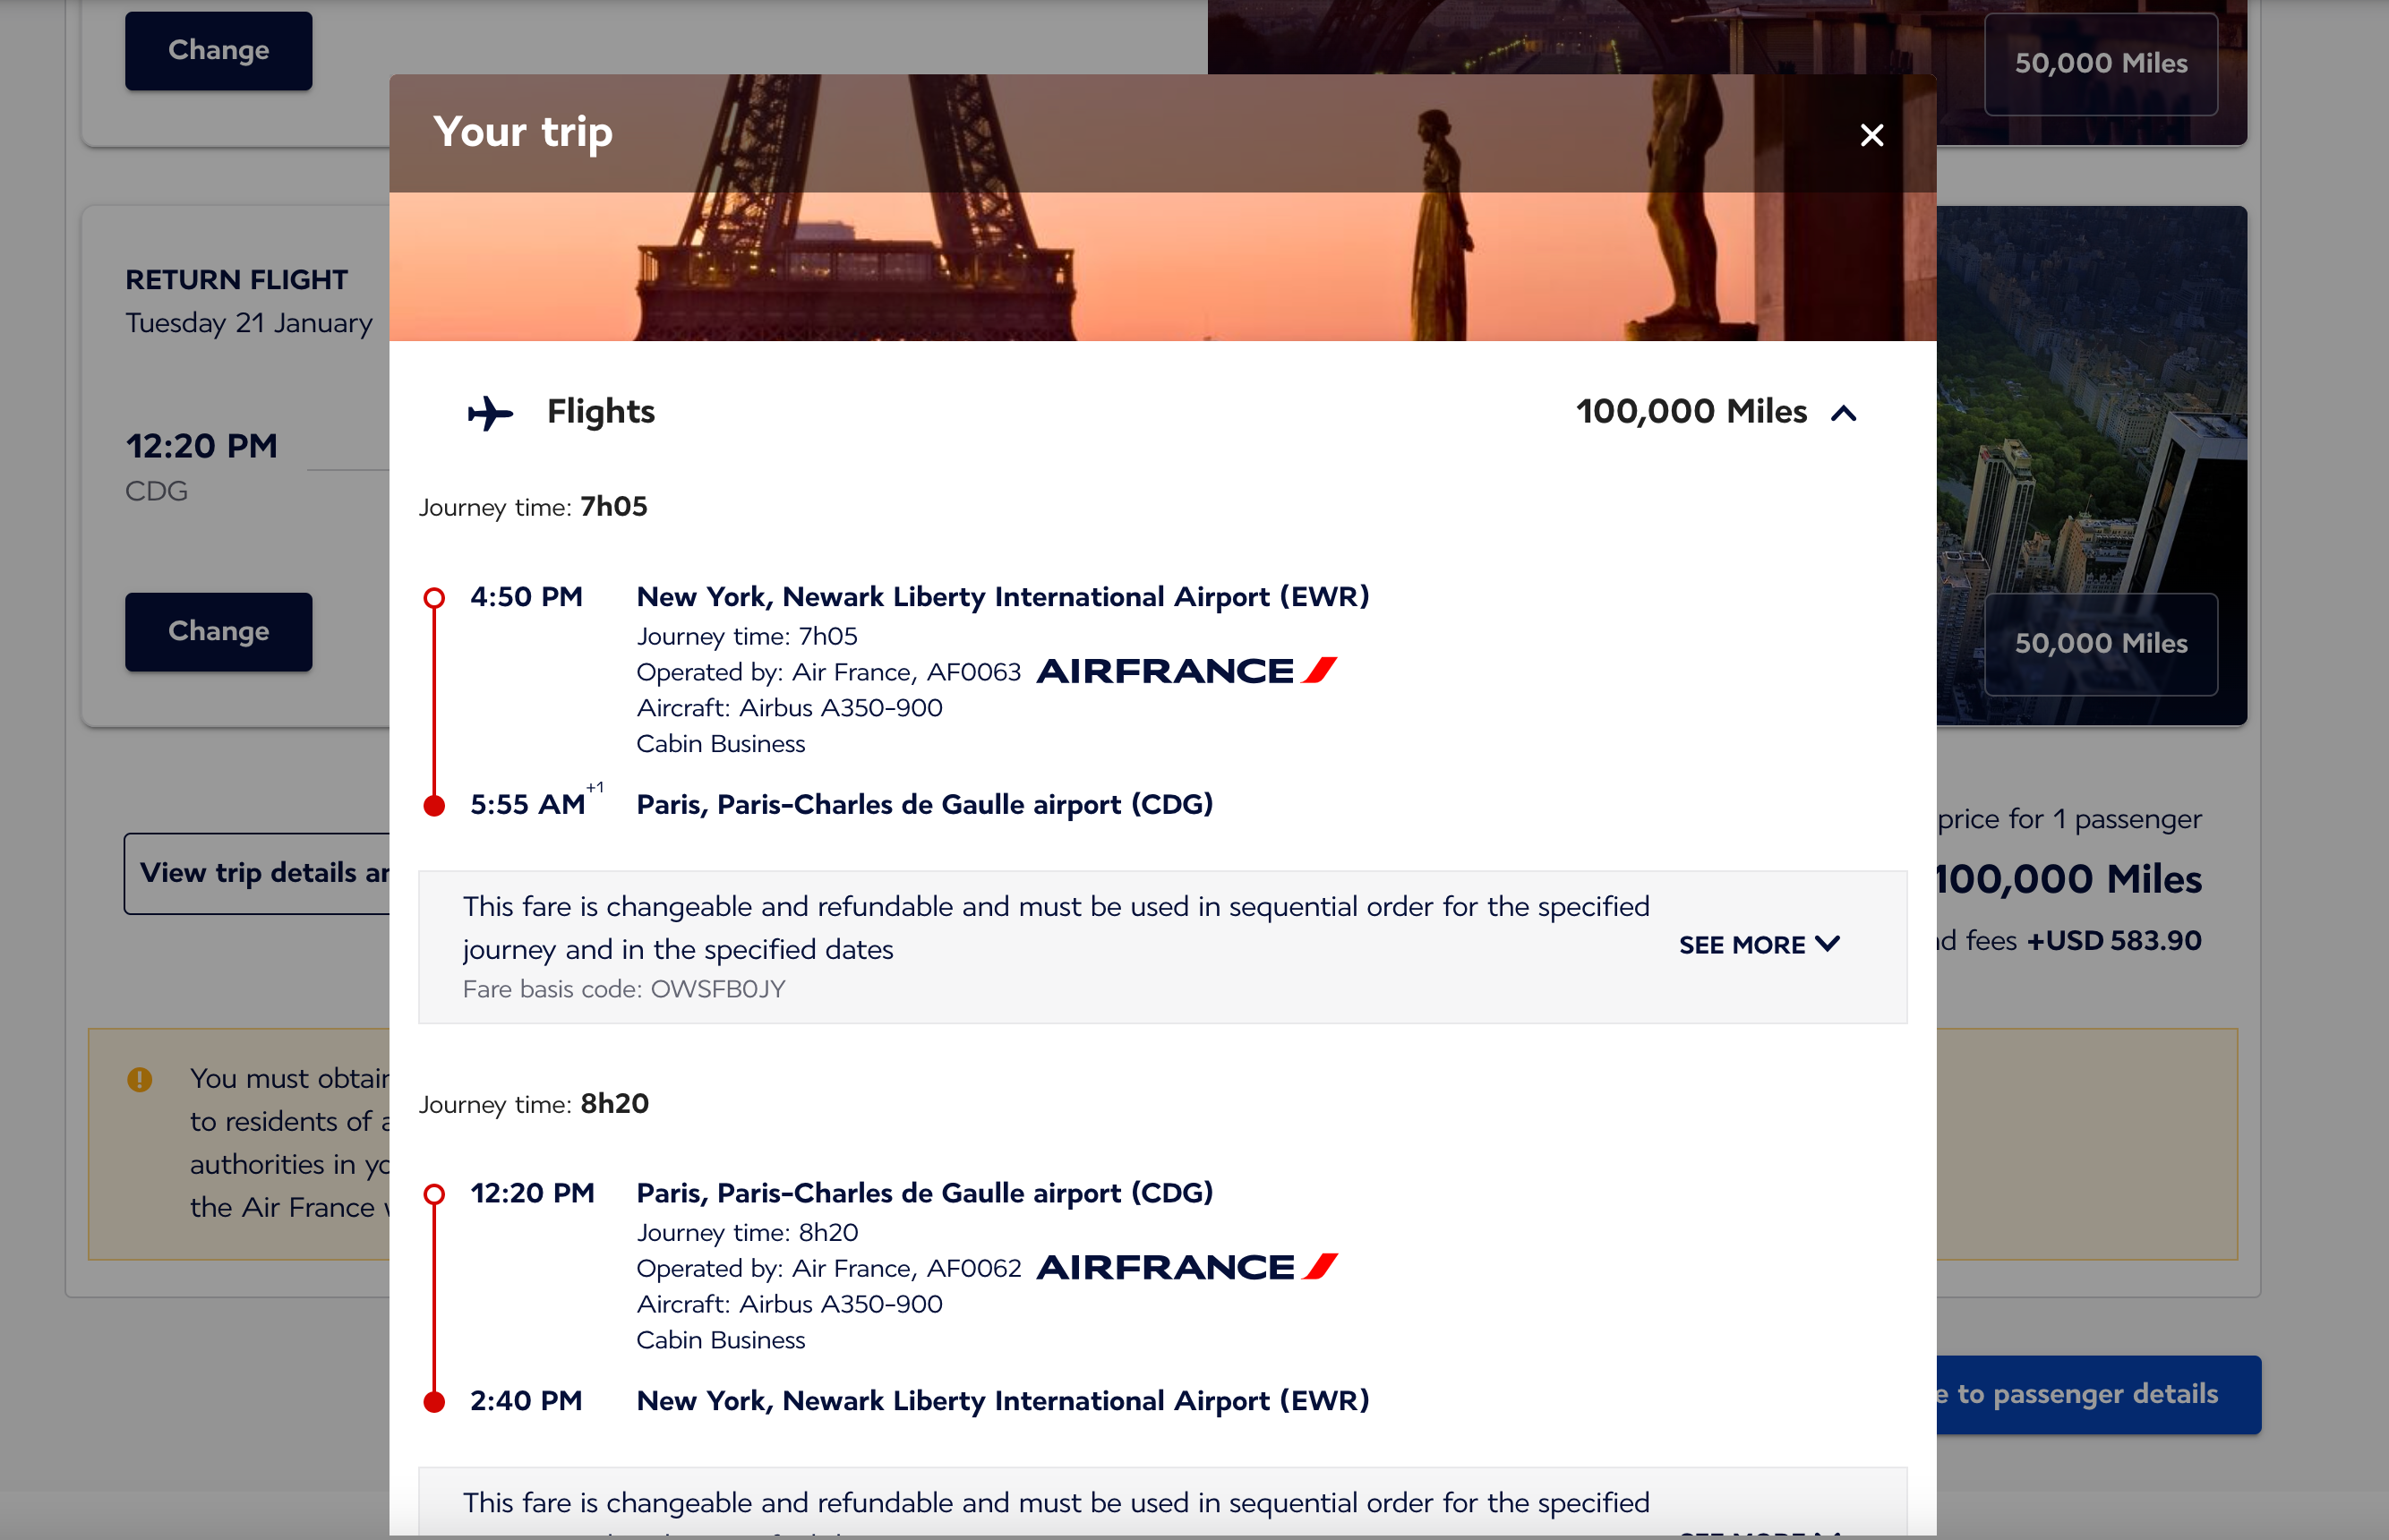Select the lower 50,000 Miles fare box
This screenshot has width=2389, height=1540.
click(x=2100, y=644)
